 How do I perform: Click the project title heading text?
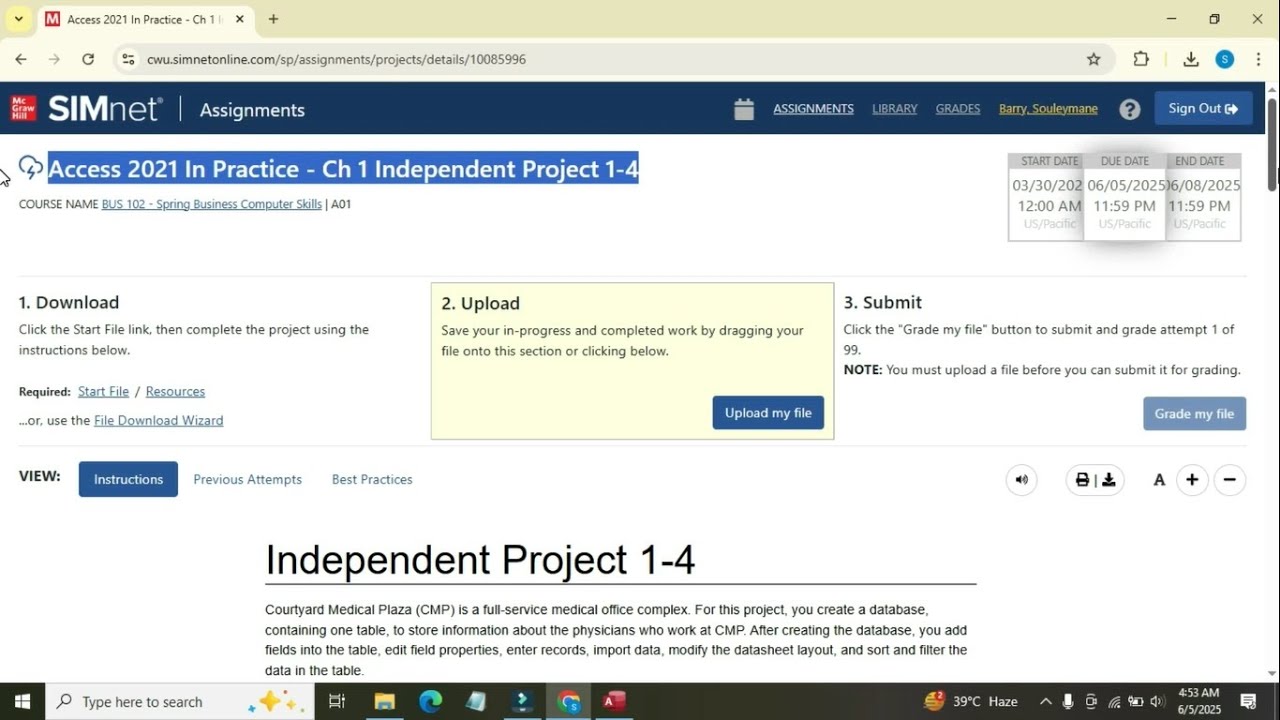pos(343,168)
